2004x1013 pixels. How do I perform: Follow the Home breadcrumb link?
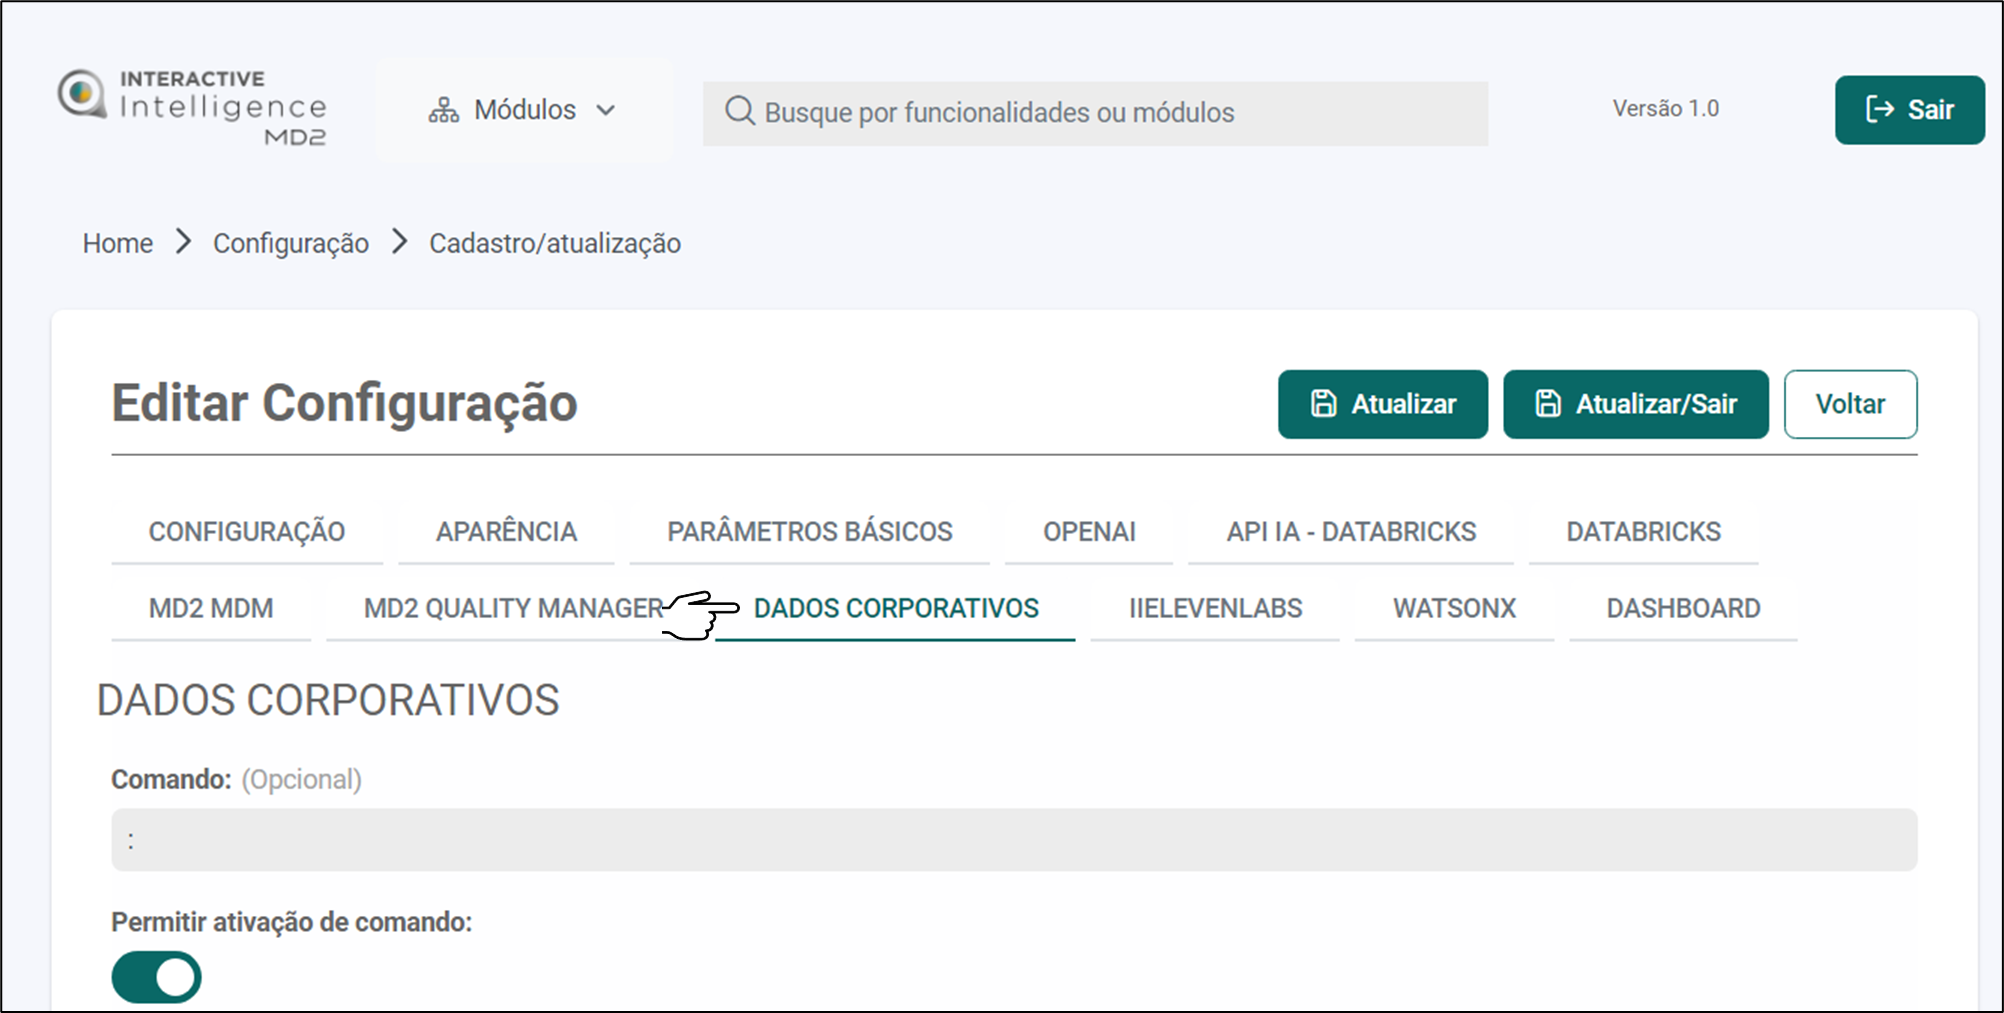[118, 243]
